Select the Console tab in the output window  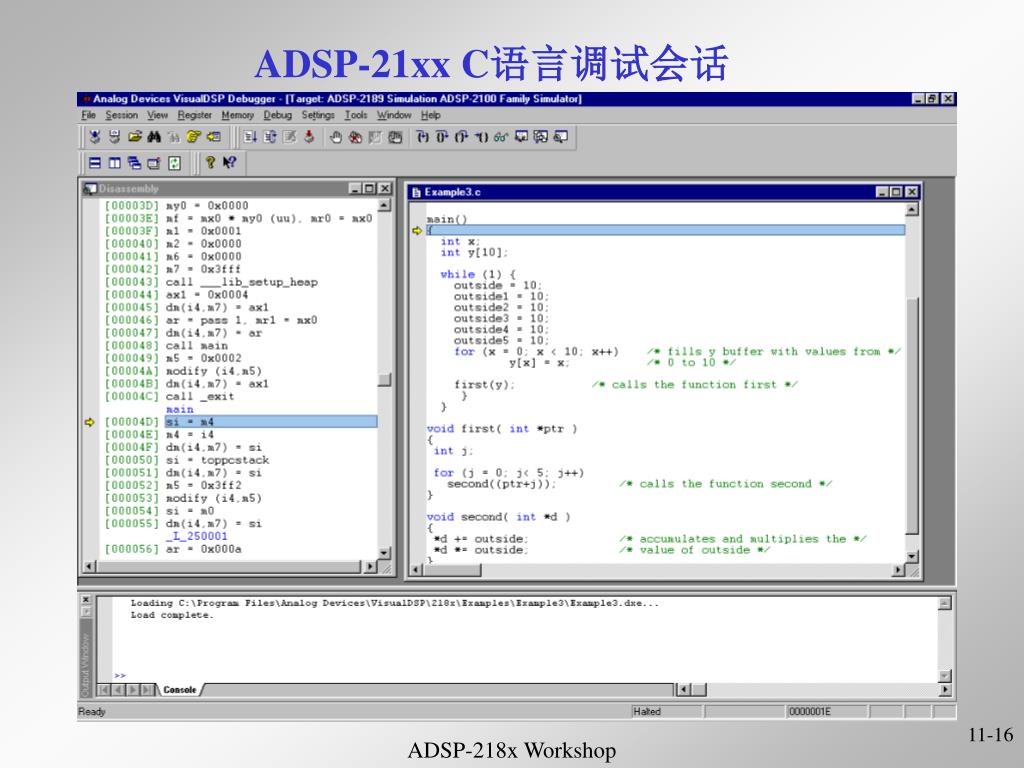pos(180,690)
